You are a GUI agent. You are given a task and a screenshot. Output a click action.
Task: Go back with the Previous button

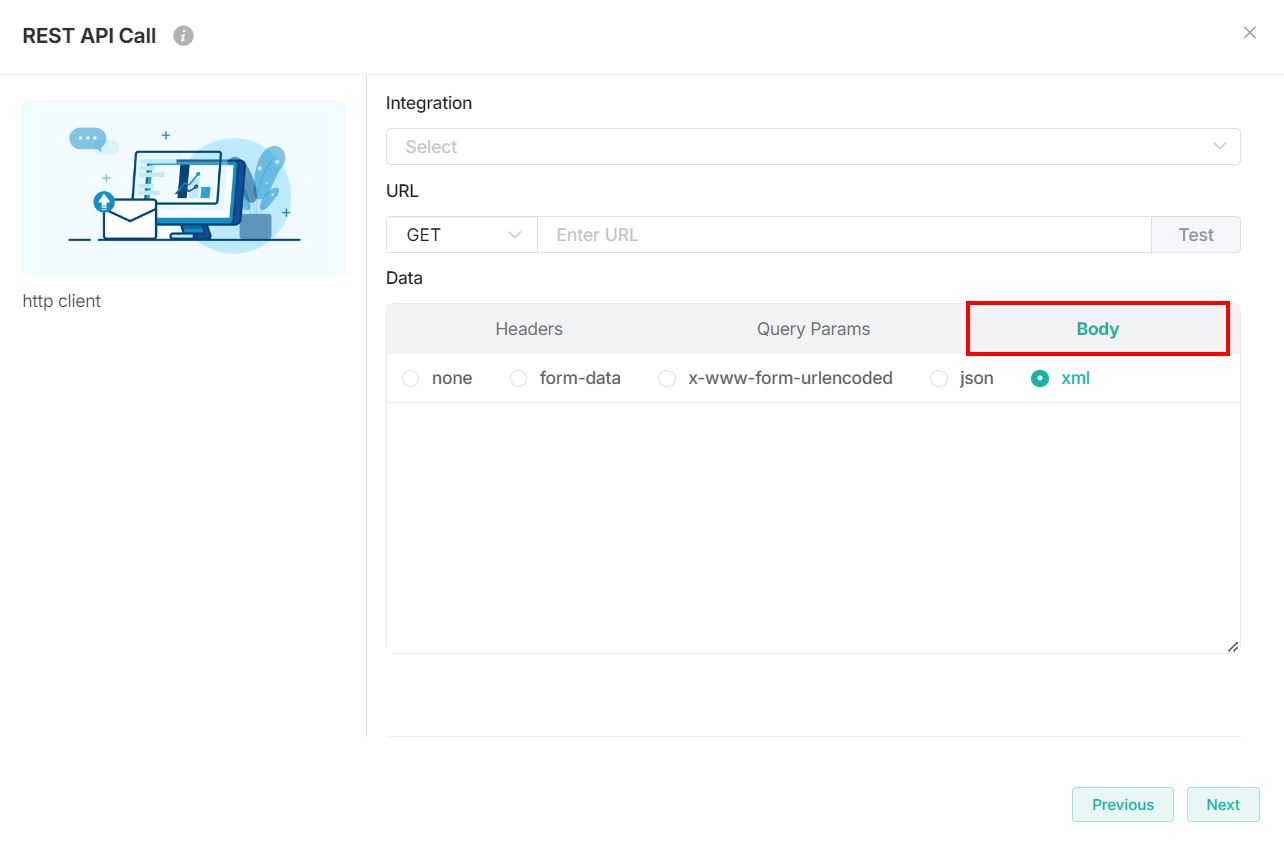(x=1122, y=805)
